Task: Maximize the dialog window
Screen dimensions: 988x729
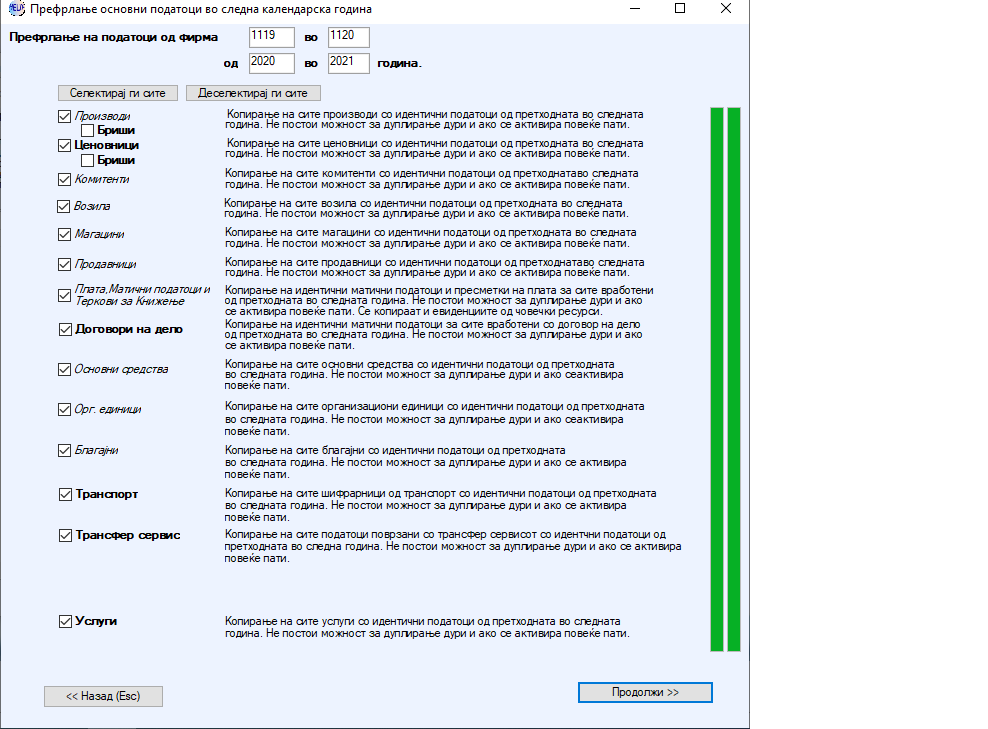Action: point(680,8)
